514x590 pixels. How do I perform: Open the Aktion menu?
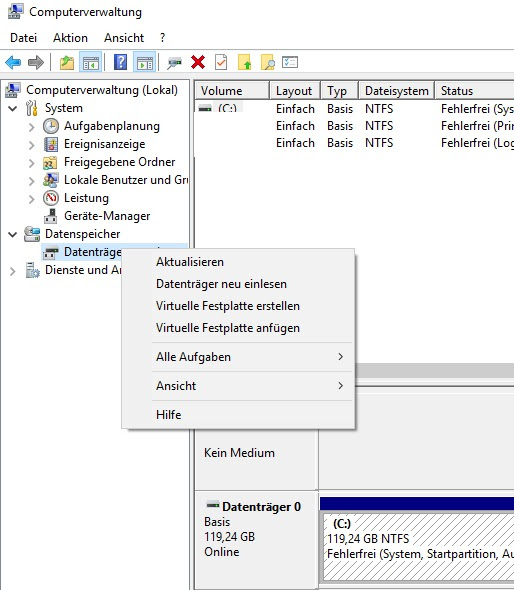[70, 38]
